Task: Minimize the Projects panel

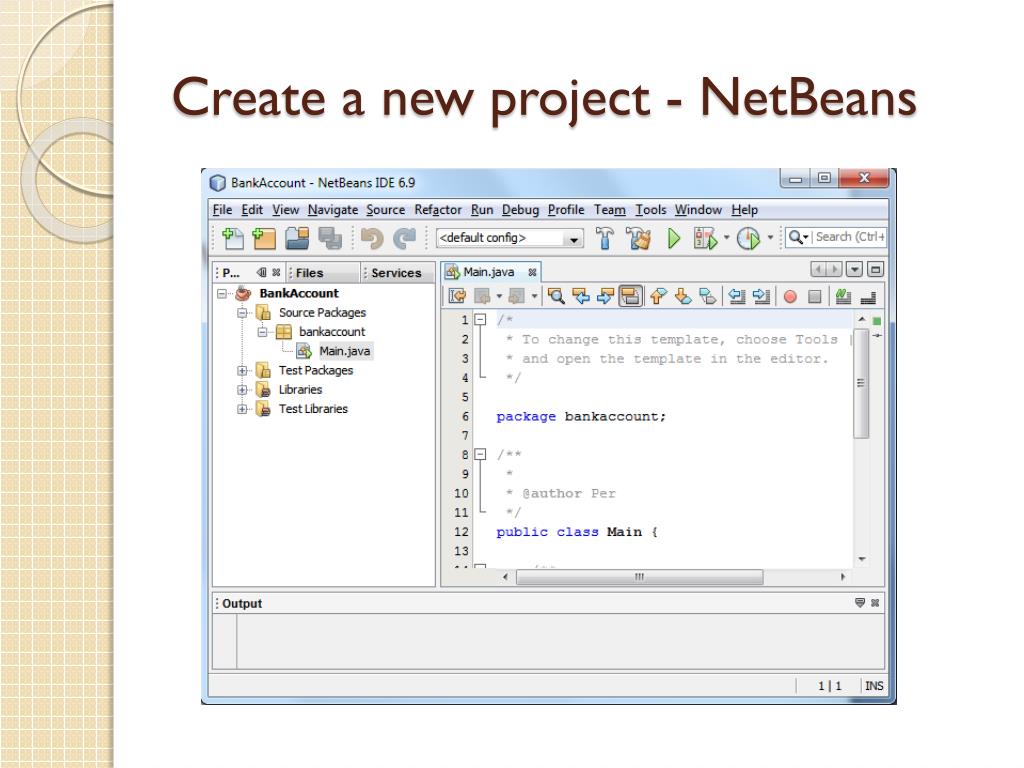Action: [262, 272]
